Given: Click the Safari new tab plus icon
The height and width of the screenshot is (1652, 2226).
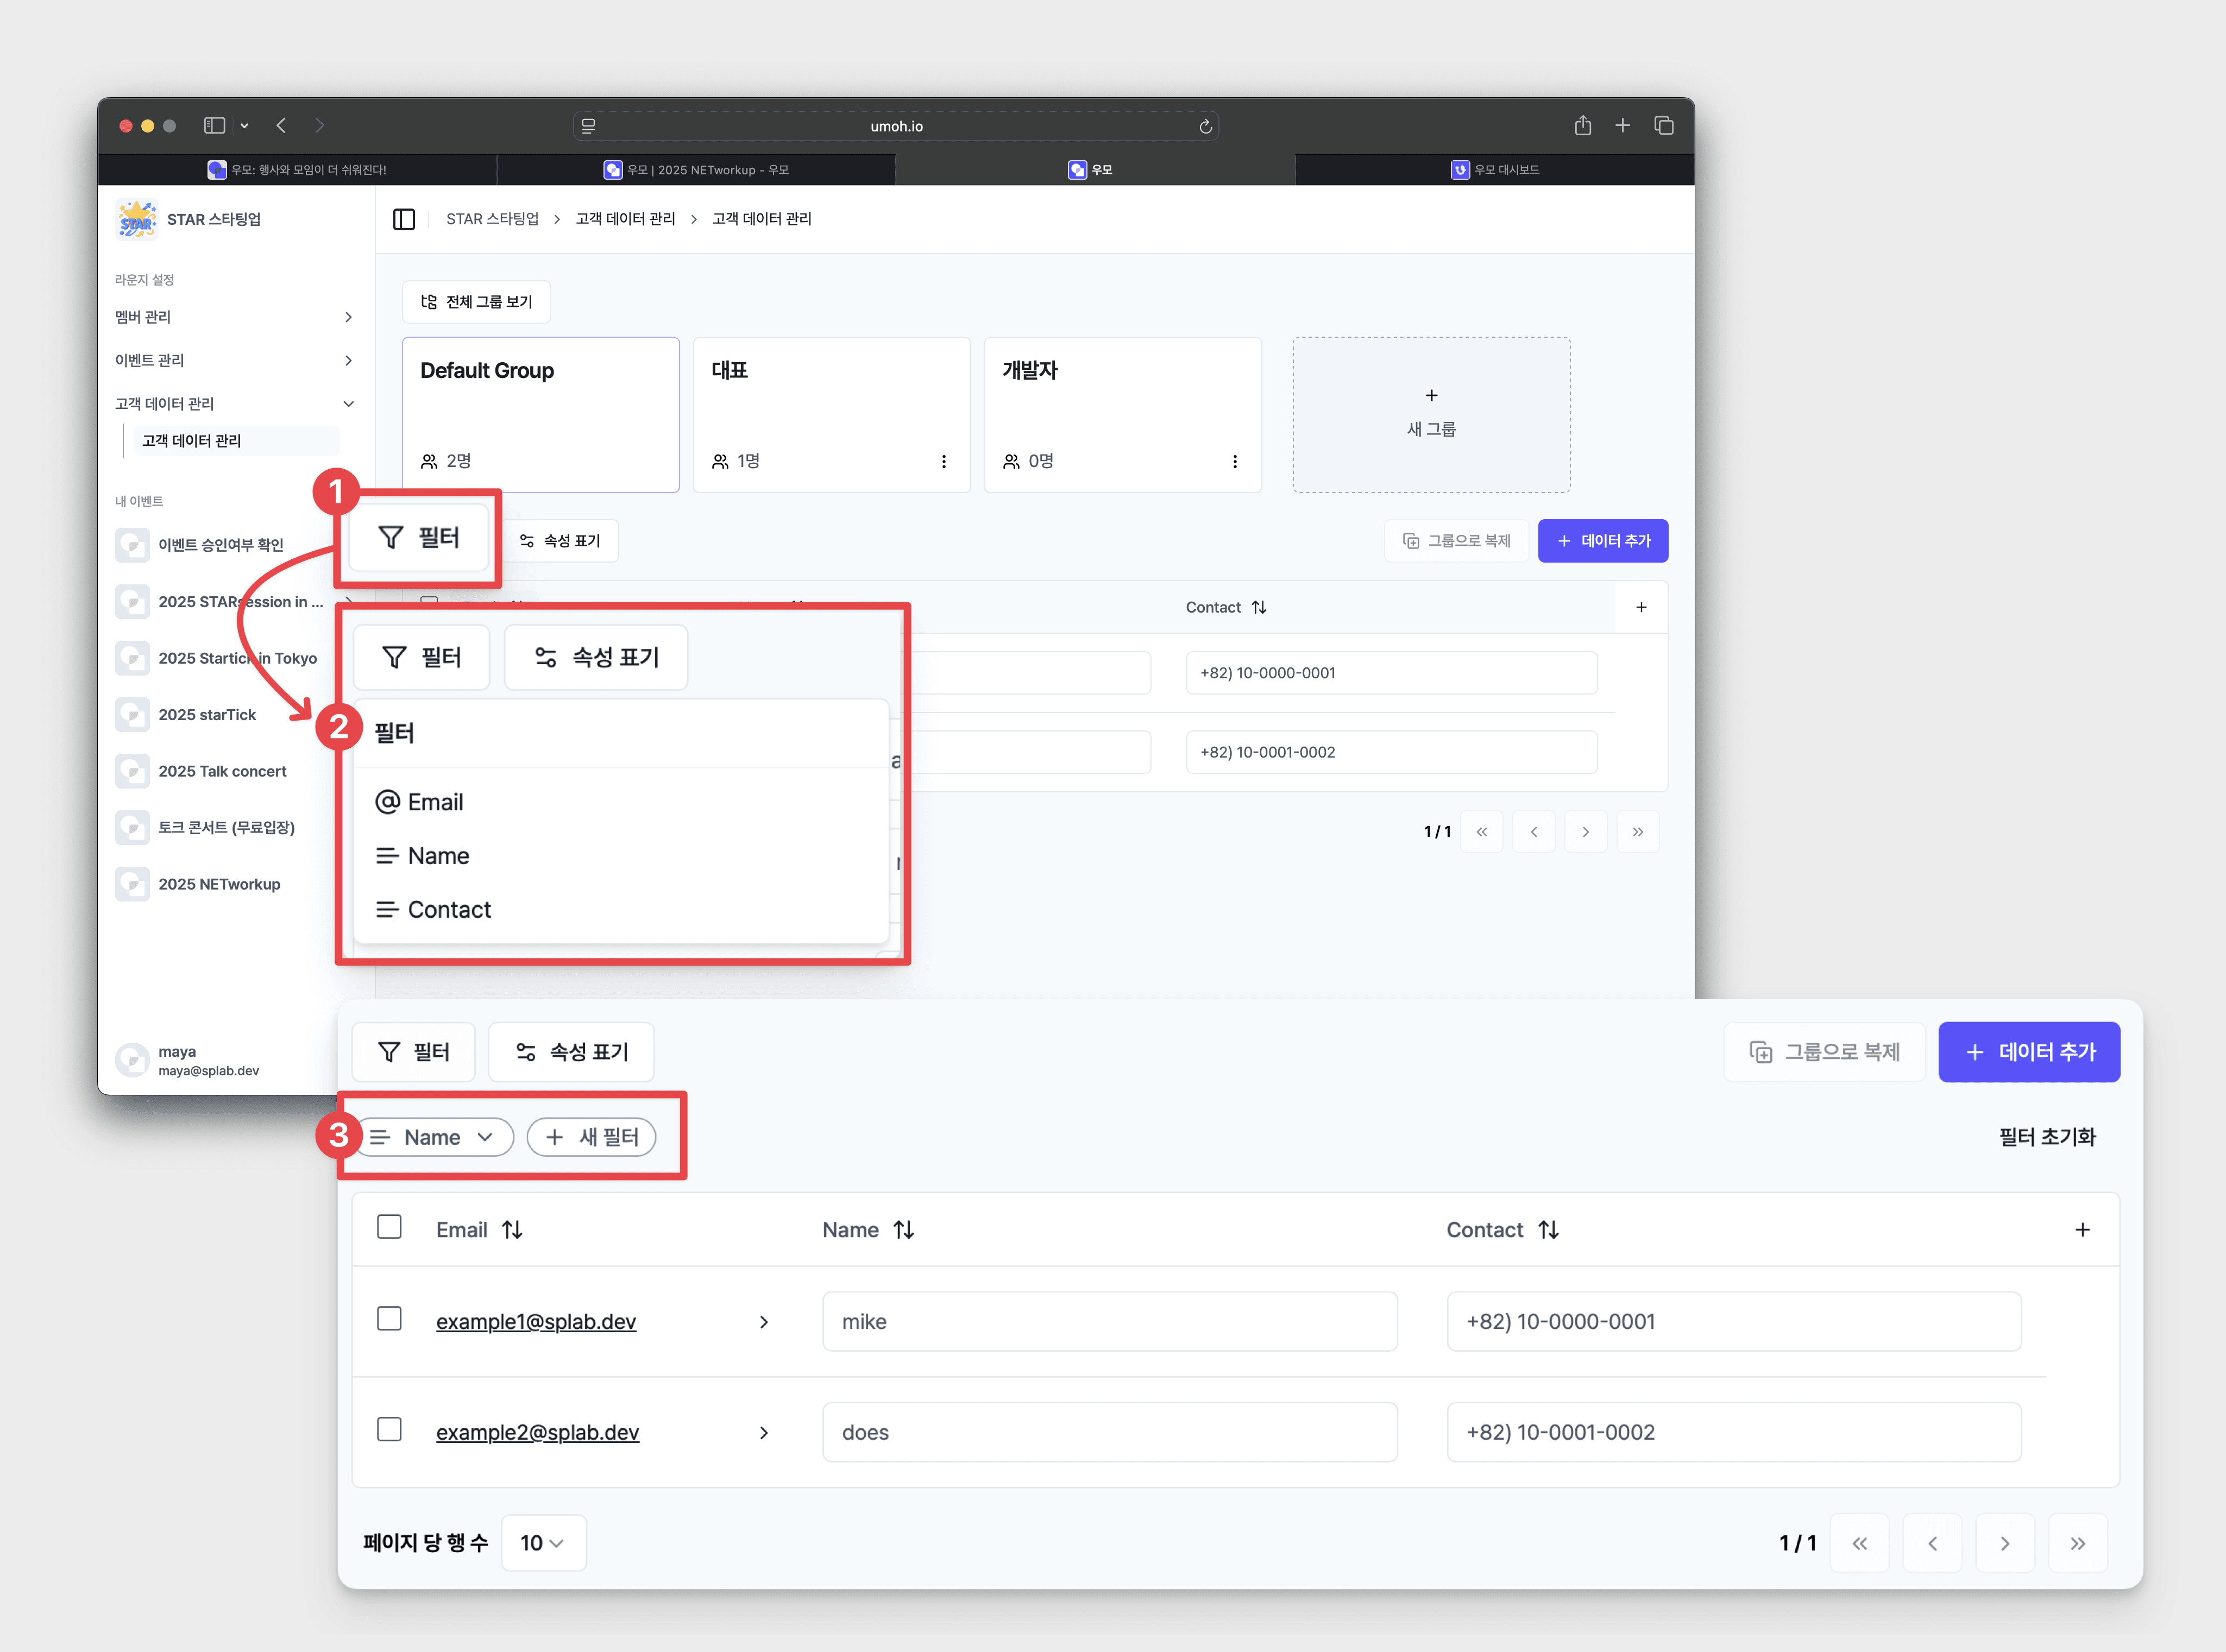Looking at the screenshot, I should (x=1622, y=125).
